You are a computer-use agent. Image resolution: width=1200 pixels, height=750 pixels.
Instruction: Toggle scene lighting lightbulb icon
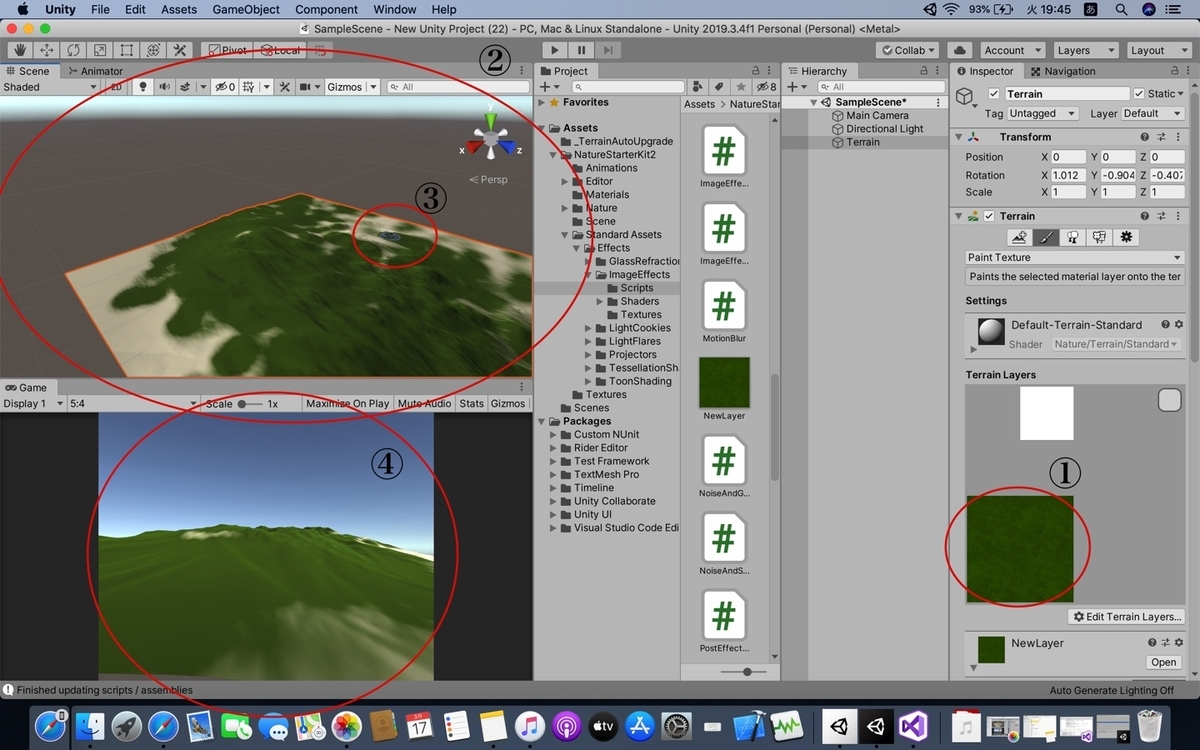click(x=143, y=87)
